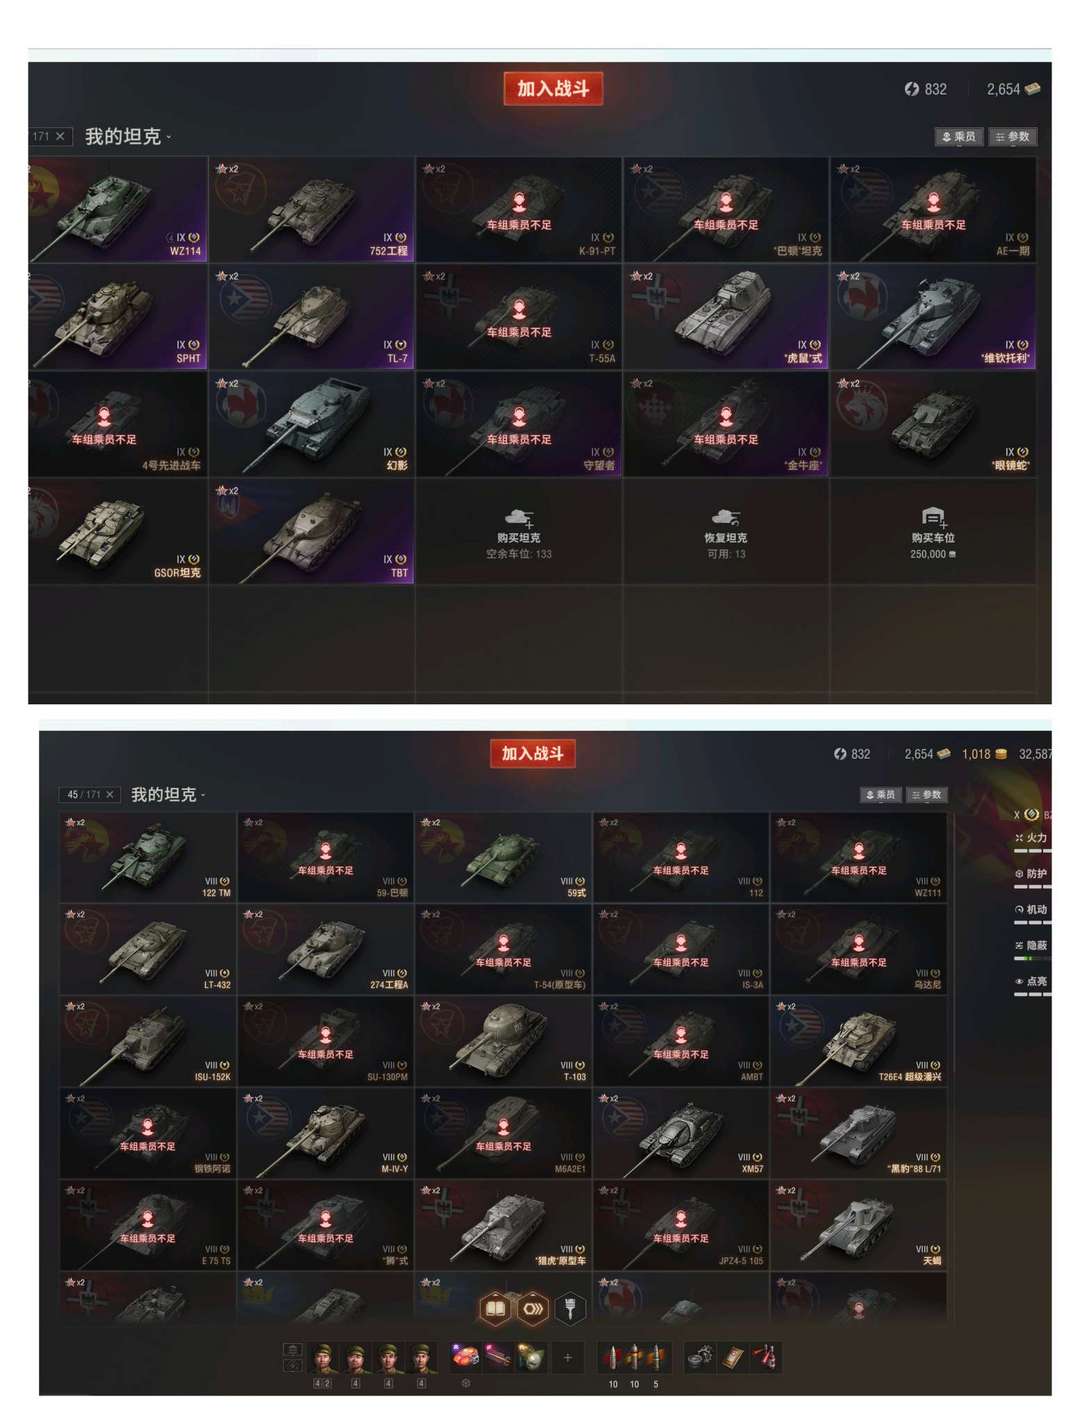Select the XM57 tank thumbnail
Image resolution: width=1080 pixels, height=1424 pixels.
point(681,1133)
